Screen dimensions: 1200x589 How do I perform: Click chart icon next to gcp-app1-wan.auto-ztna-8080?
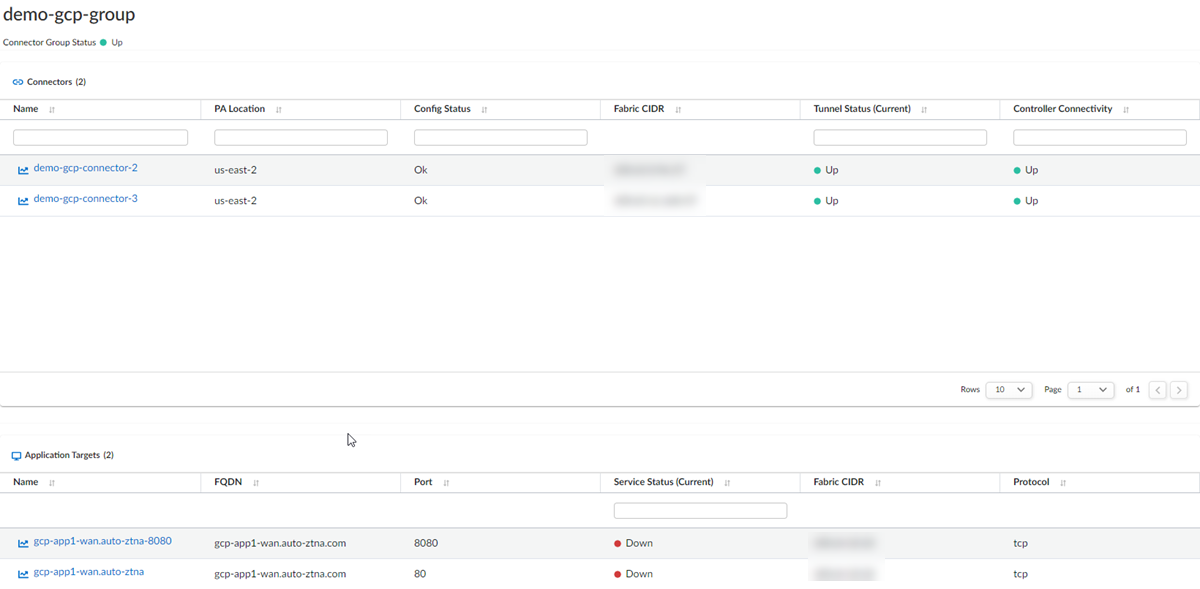(23, 544)
